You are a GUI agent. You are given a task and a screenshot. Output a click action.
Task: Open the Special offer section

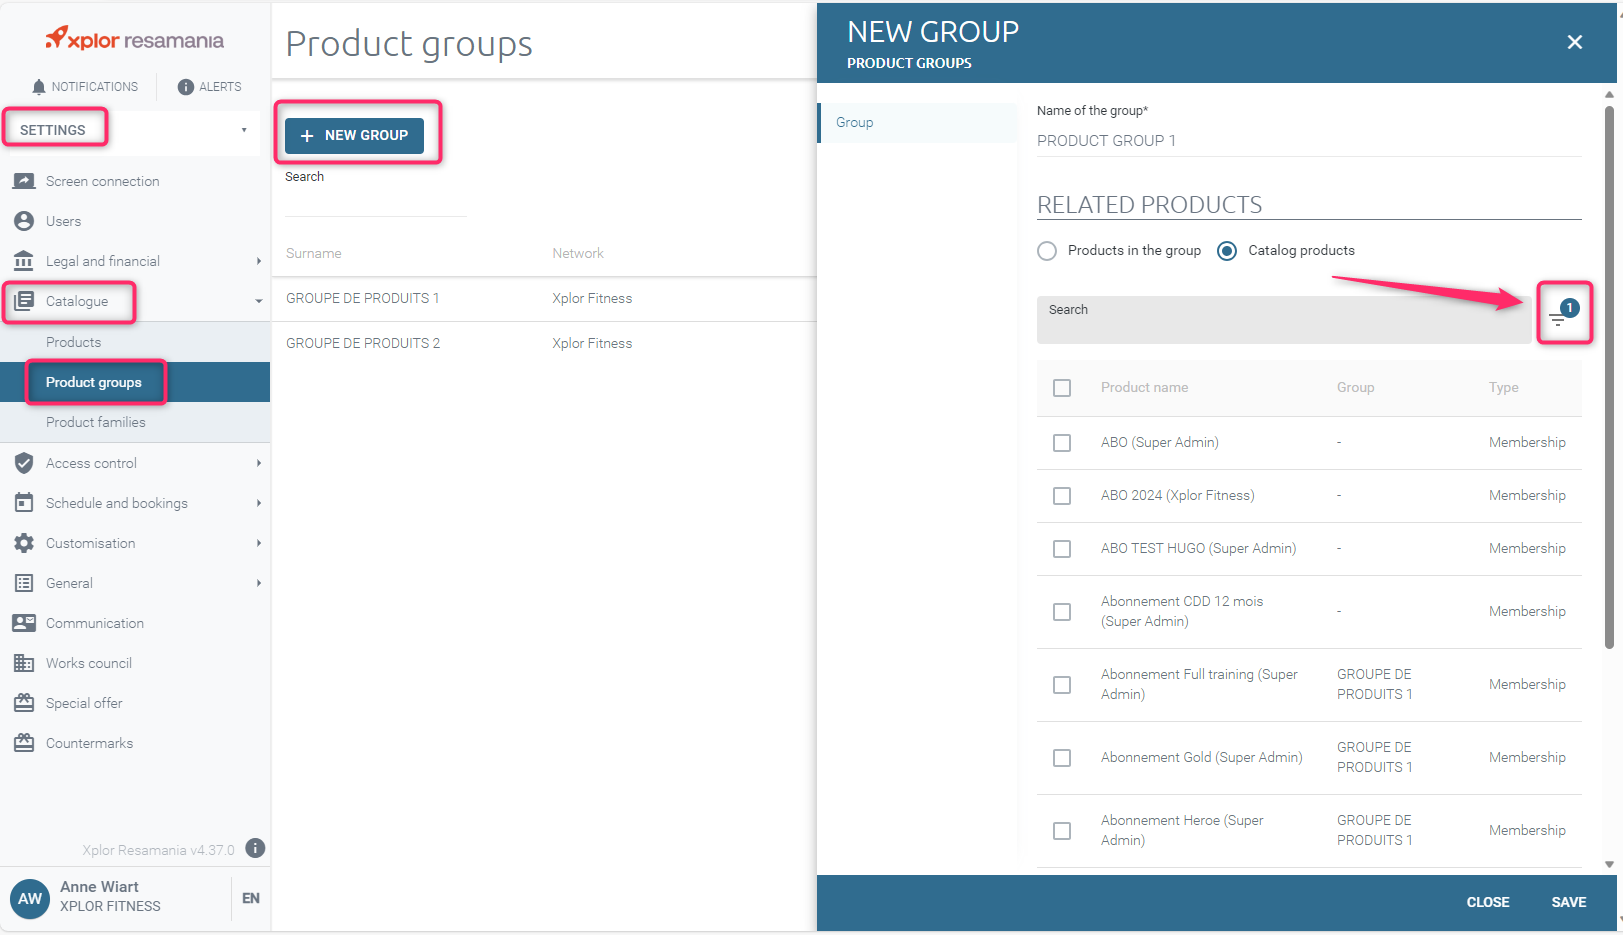coord(84,703)
